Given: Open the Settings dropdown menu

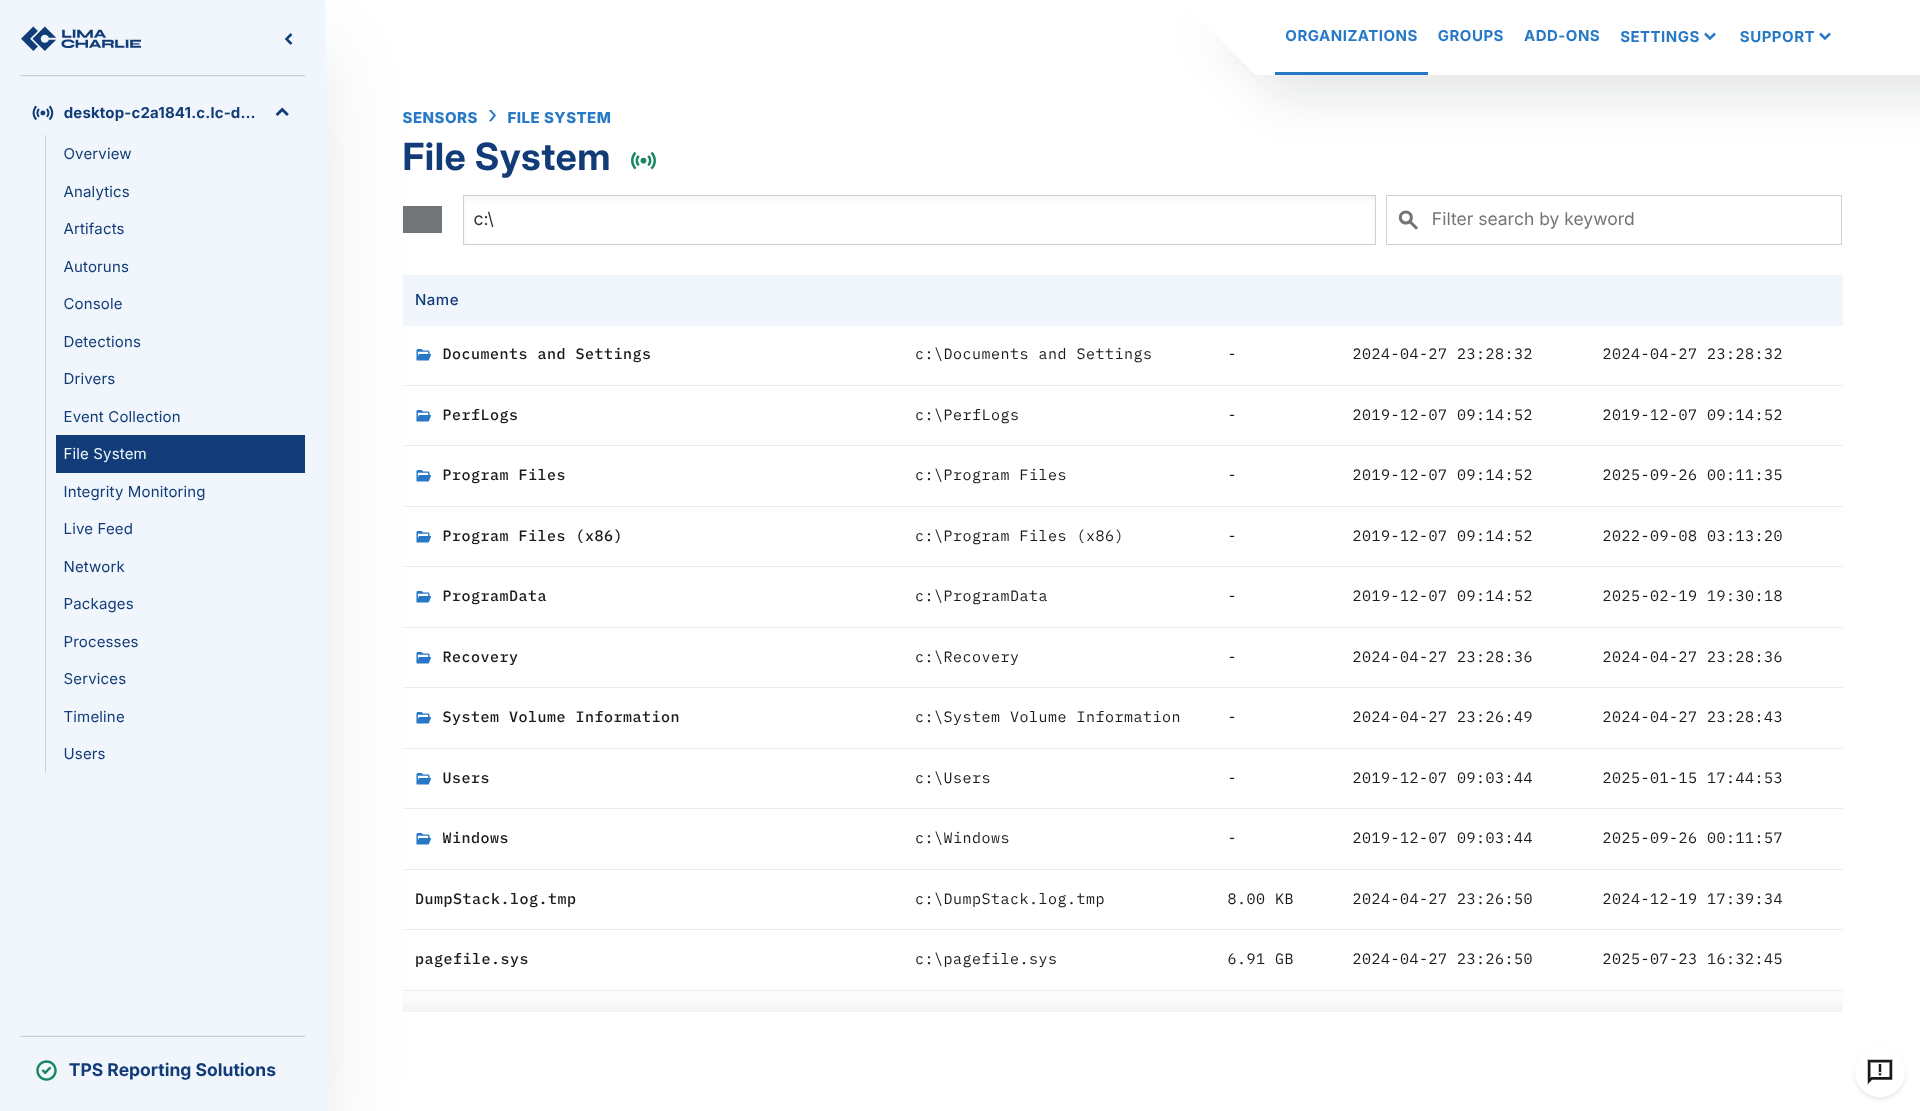Looking at the screenshot, I should pyautogui.click(x=1667, y=37).
